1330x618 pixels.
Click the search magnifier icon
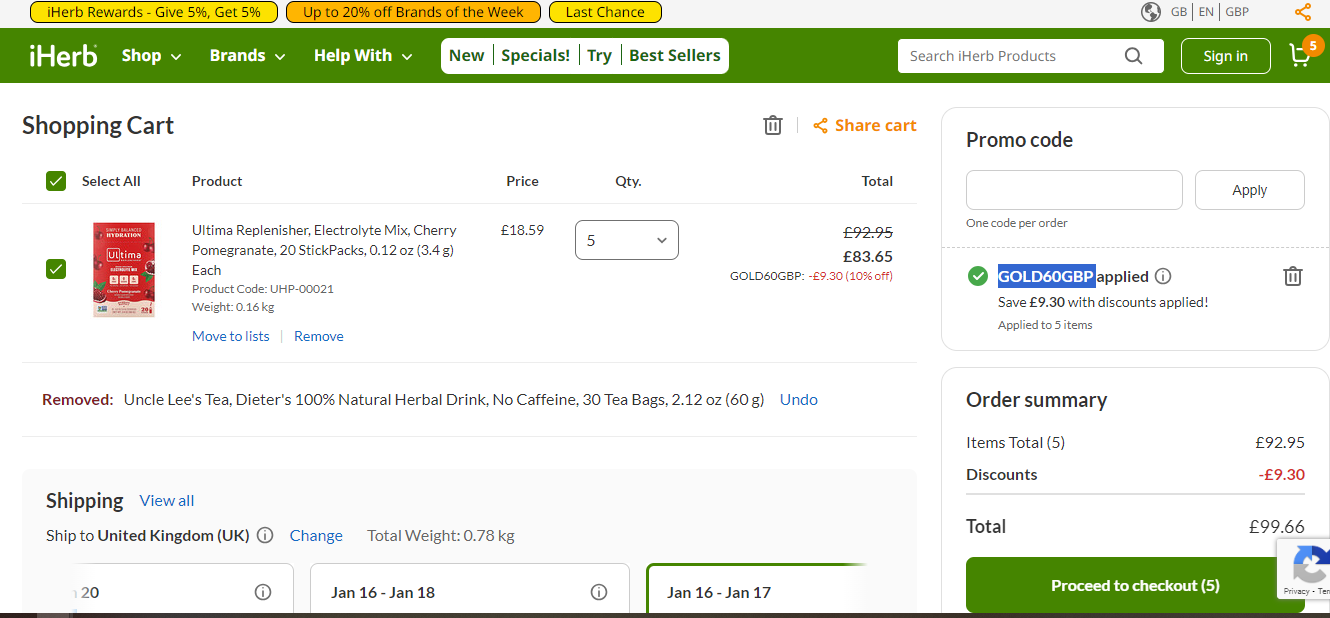[x=1133, y=56]
